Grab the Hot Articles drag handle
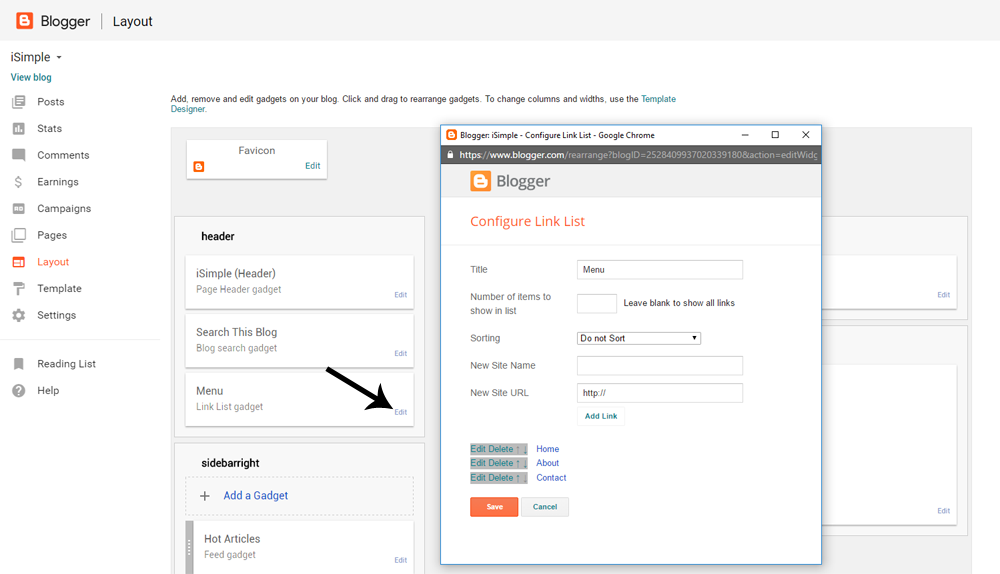Viewport: 1000px width, 574px height. [x=189, y=547]
